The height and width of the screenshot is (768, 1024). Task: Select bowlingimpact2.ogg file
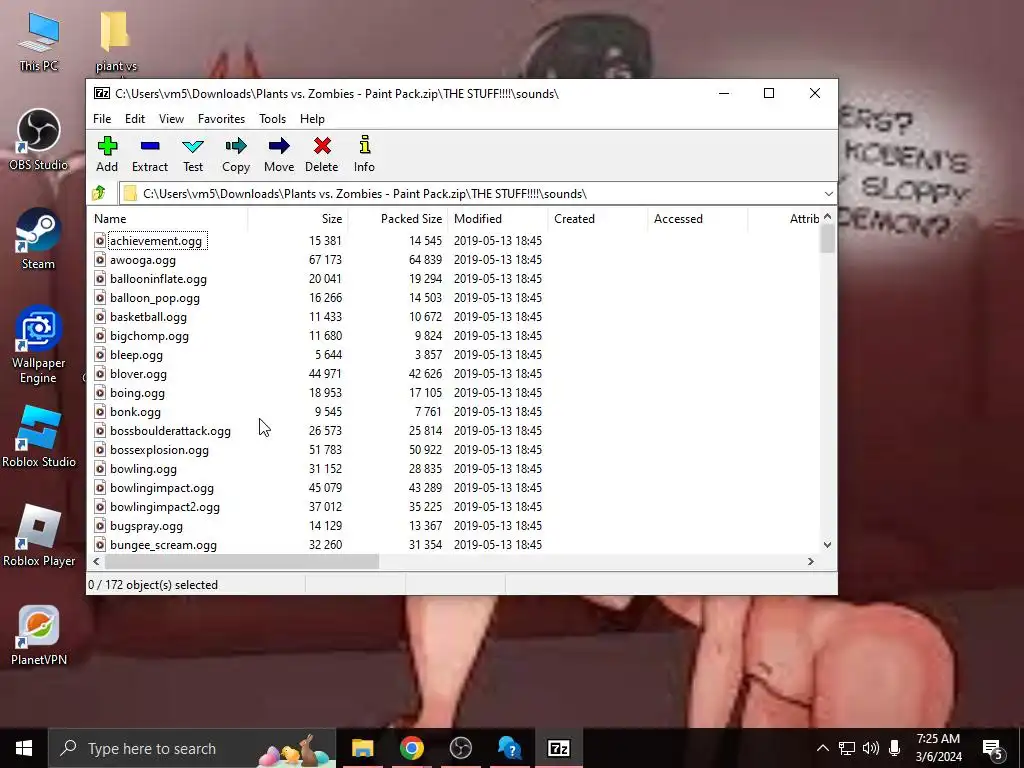(x=165, y=507)
